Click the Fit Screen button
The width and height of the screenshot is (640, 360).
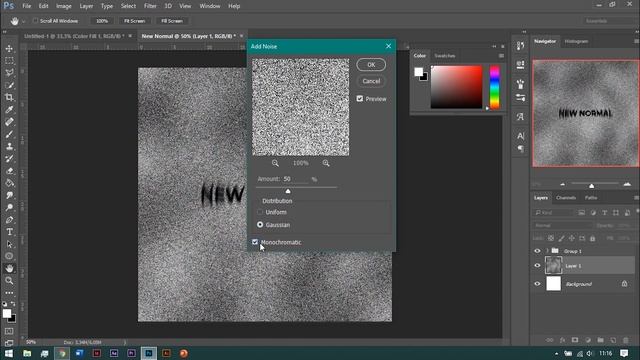134,21
